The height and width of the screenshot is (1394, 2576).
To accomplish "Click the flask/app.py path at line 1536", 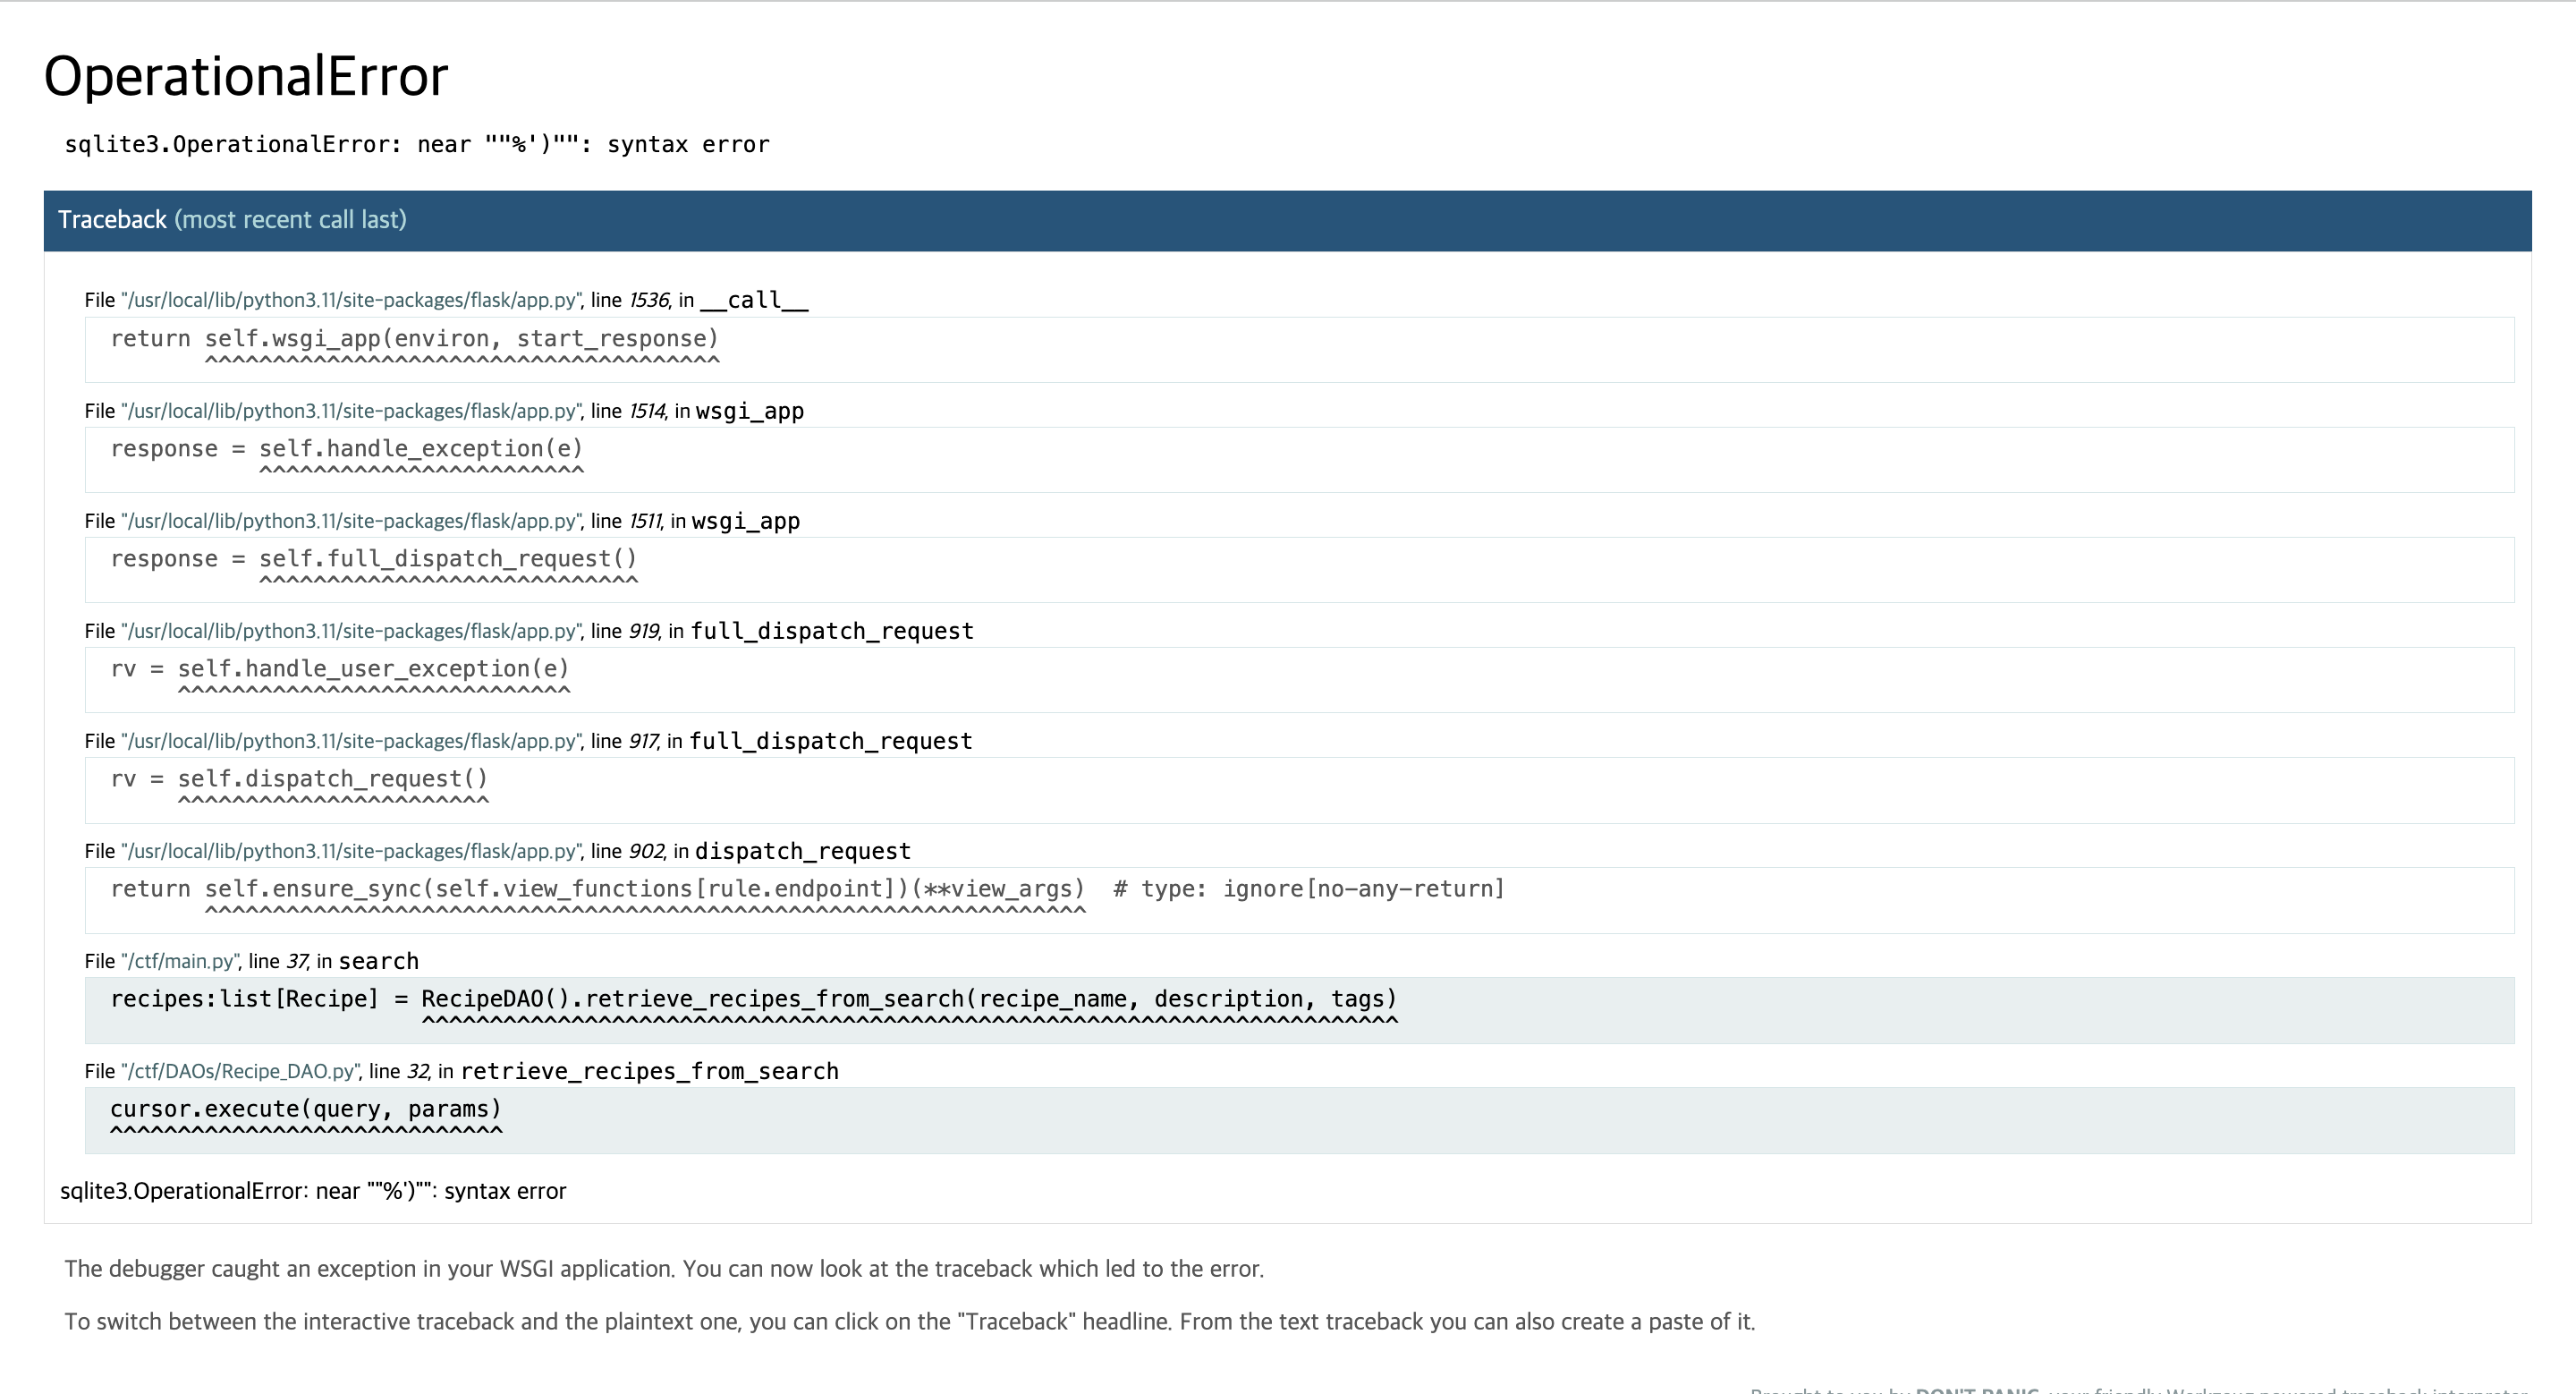I will tap(350, 300).
